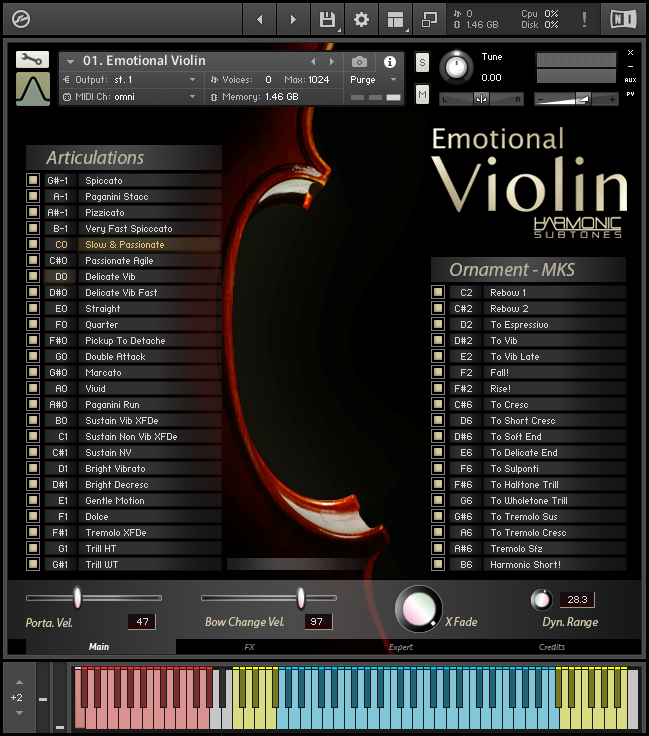
Task: Switch to the Expert tab
Action: [400, 647]
